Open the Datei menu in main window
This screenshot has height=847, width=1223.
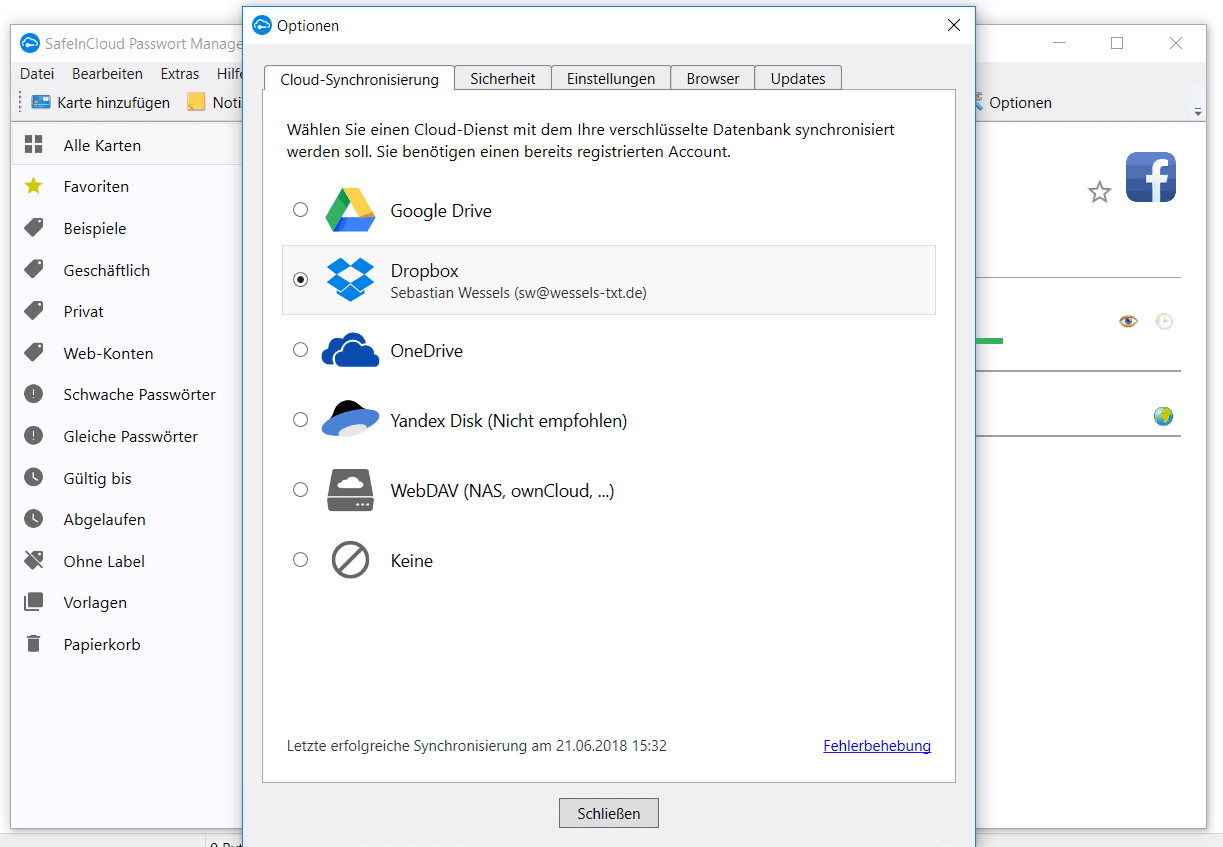(x=37, y=74)
